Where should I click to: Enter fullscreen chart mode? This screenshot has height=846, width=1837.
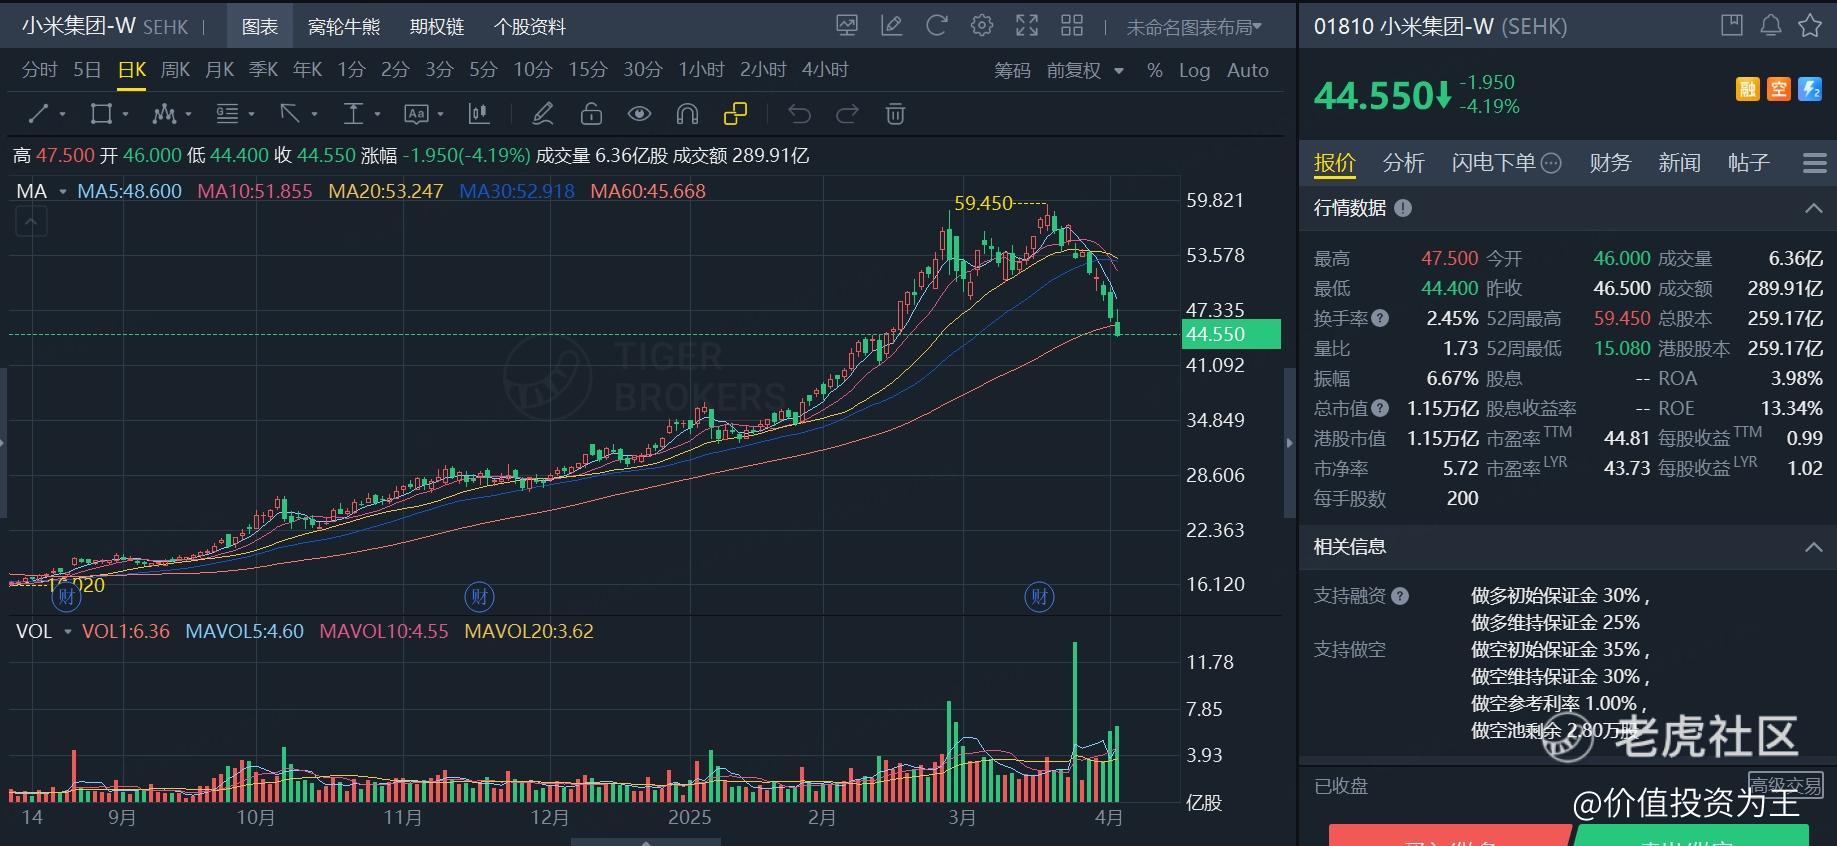tap(1027, 26)
